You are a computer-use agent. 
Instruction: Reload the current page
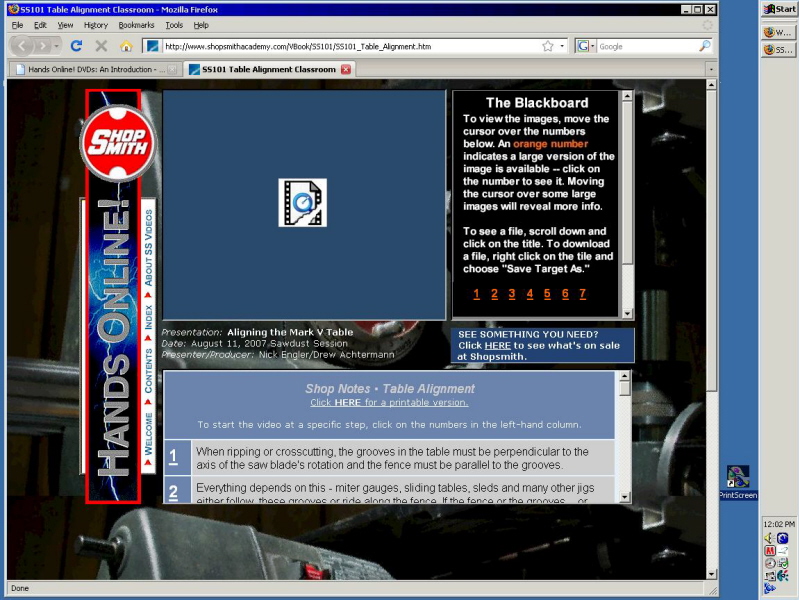(76, 46)
